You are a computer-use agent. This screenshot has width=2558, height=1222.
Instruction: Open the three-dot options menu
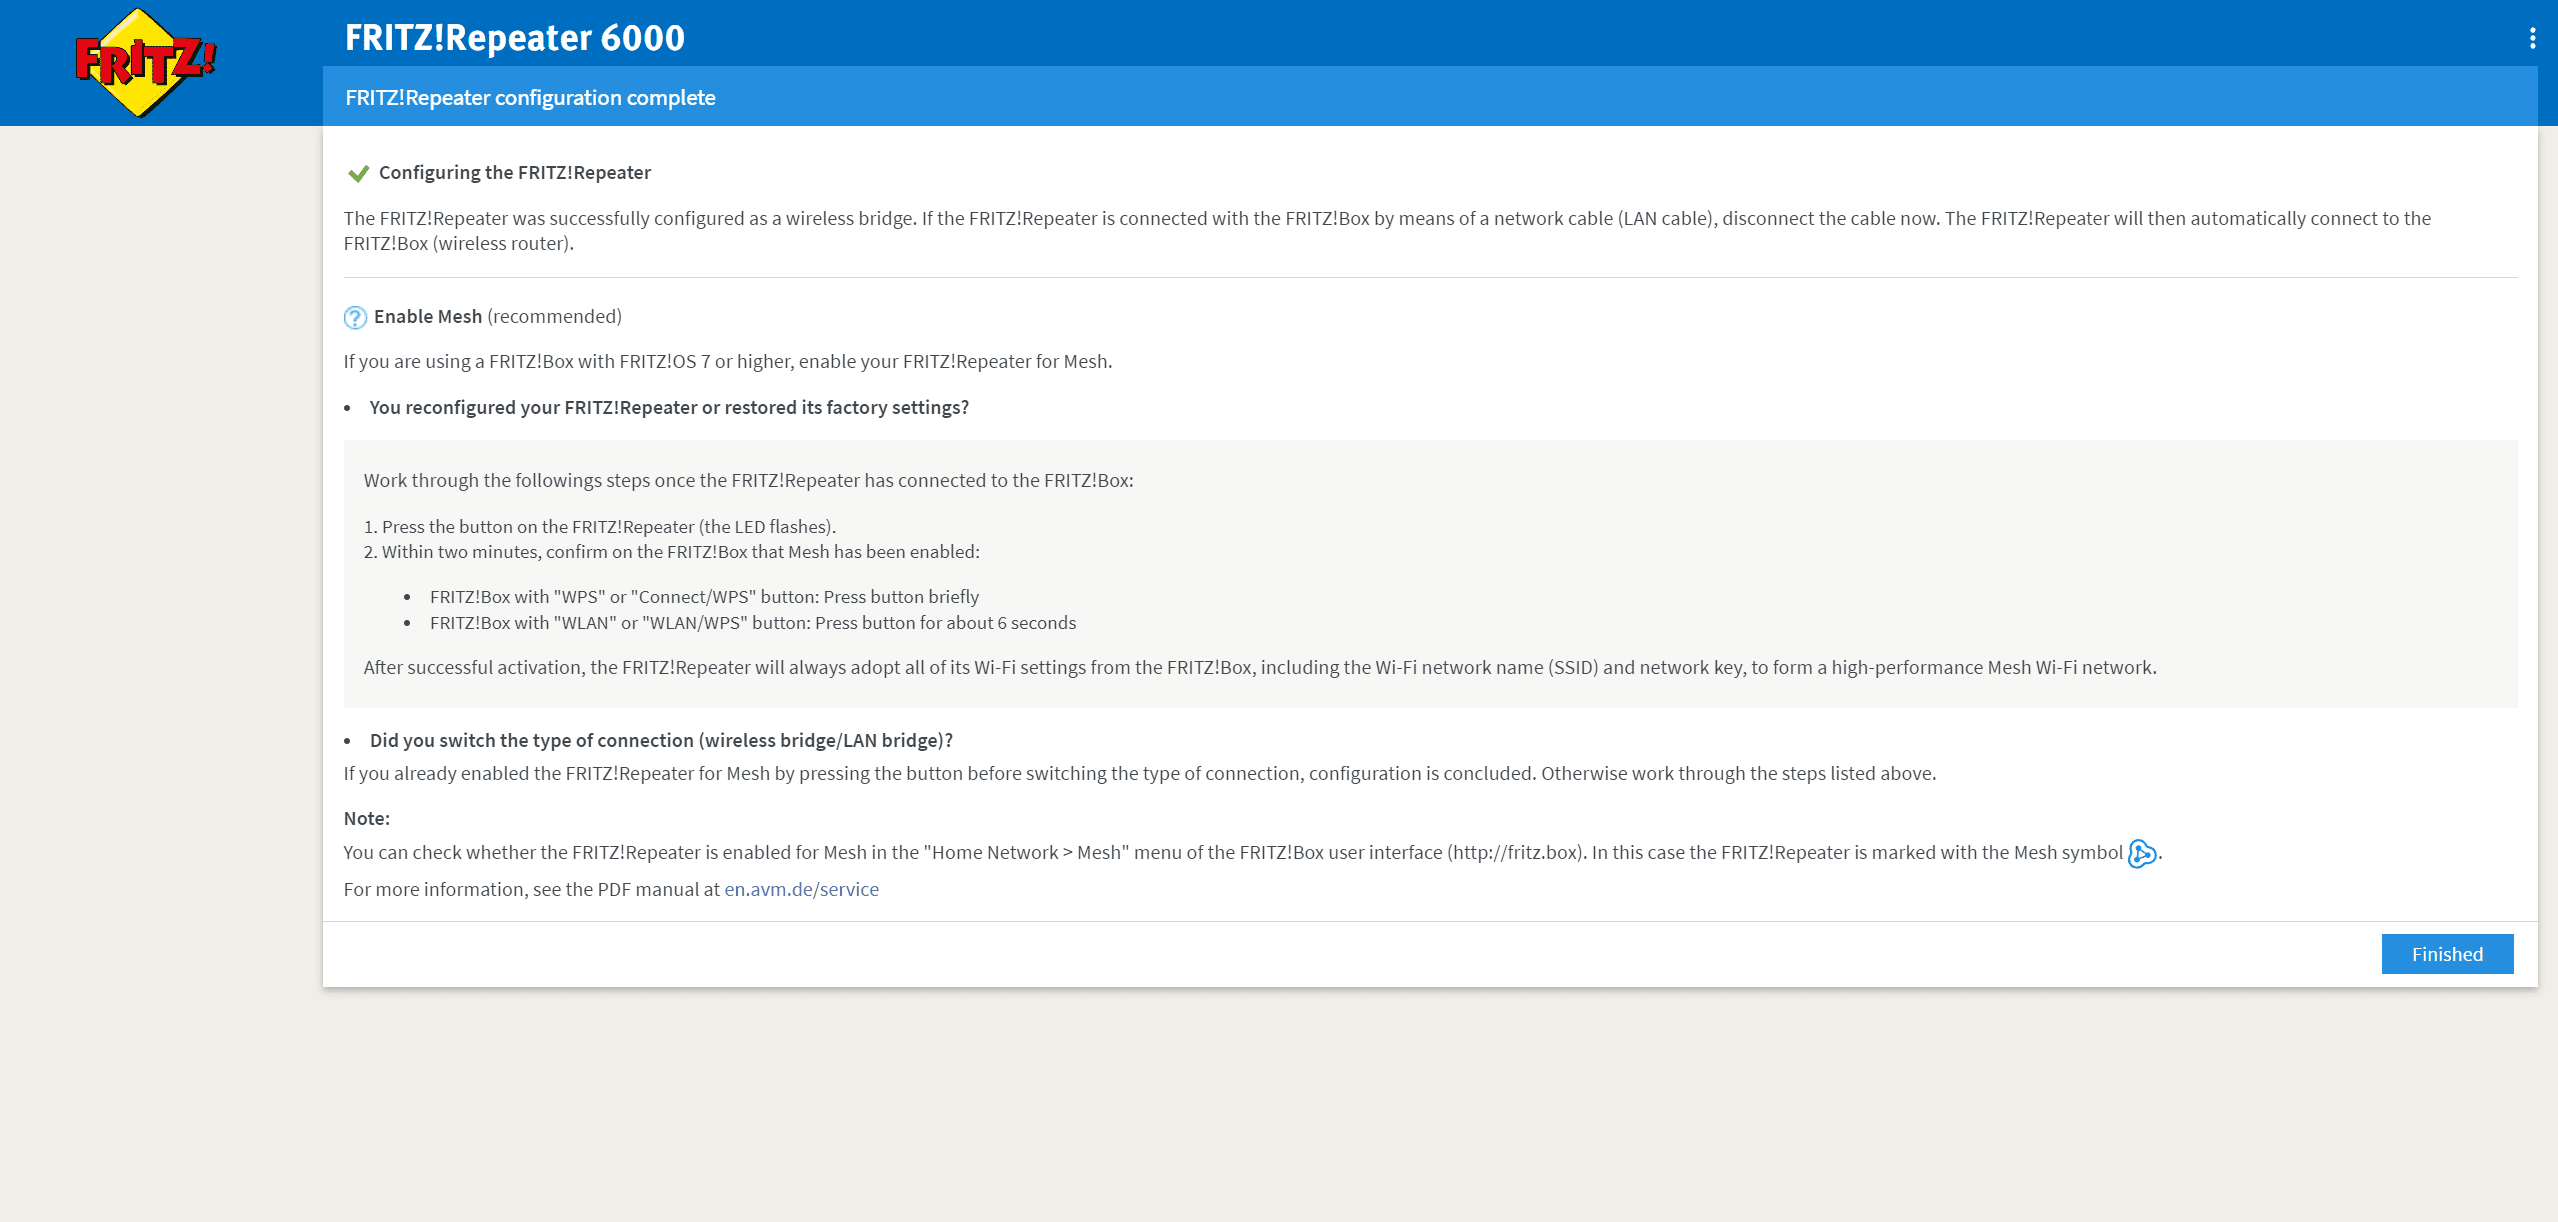pyautogui.click(x=2532, y=38)
